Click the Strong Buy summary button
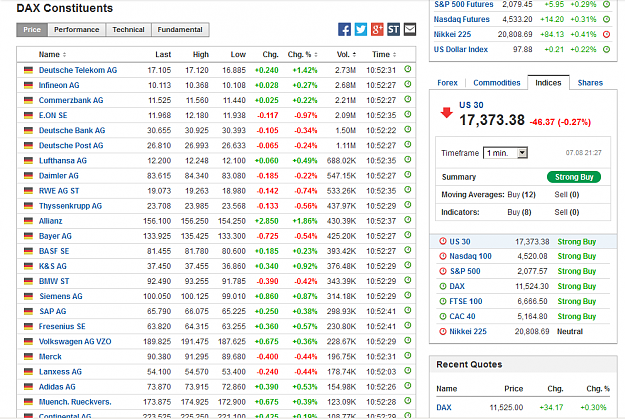The height and width of the screenshot is (419, 625). point(574,177)
